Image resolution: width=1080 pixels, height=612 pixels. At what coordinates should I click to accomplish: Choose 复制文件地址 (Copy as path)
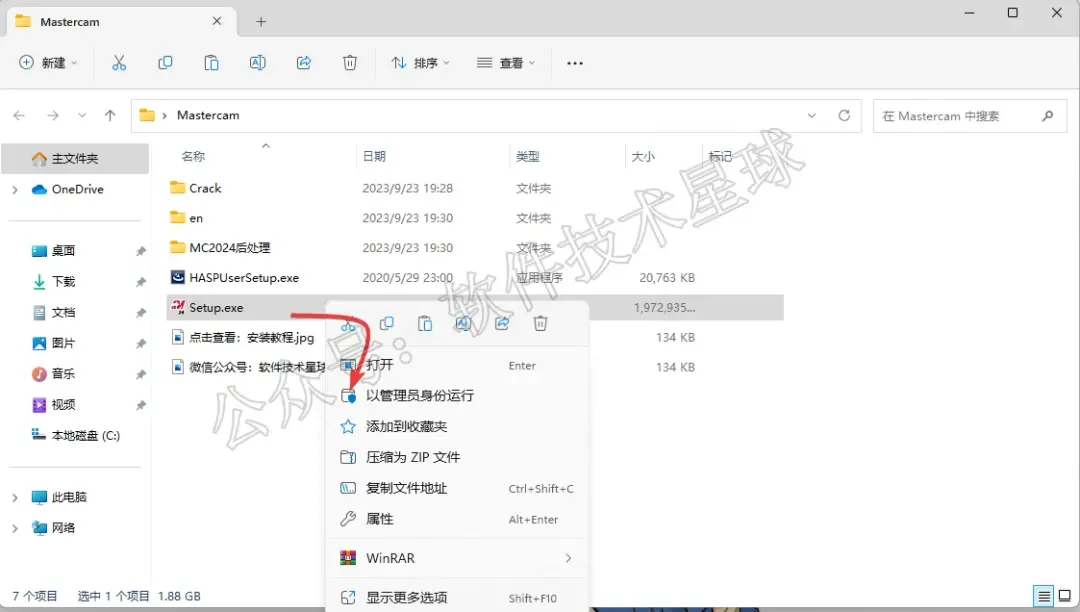[457, 488]
